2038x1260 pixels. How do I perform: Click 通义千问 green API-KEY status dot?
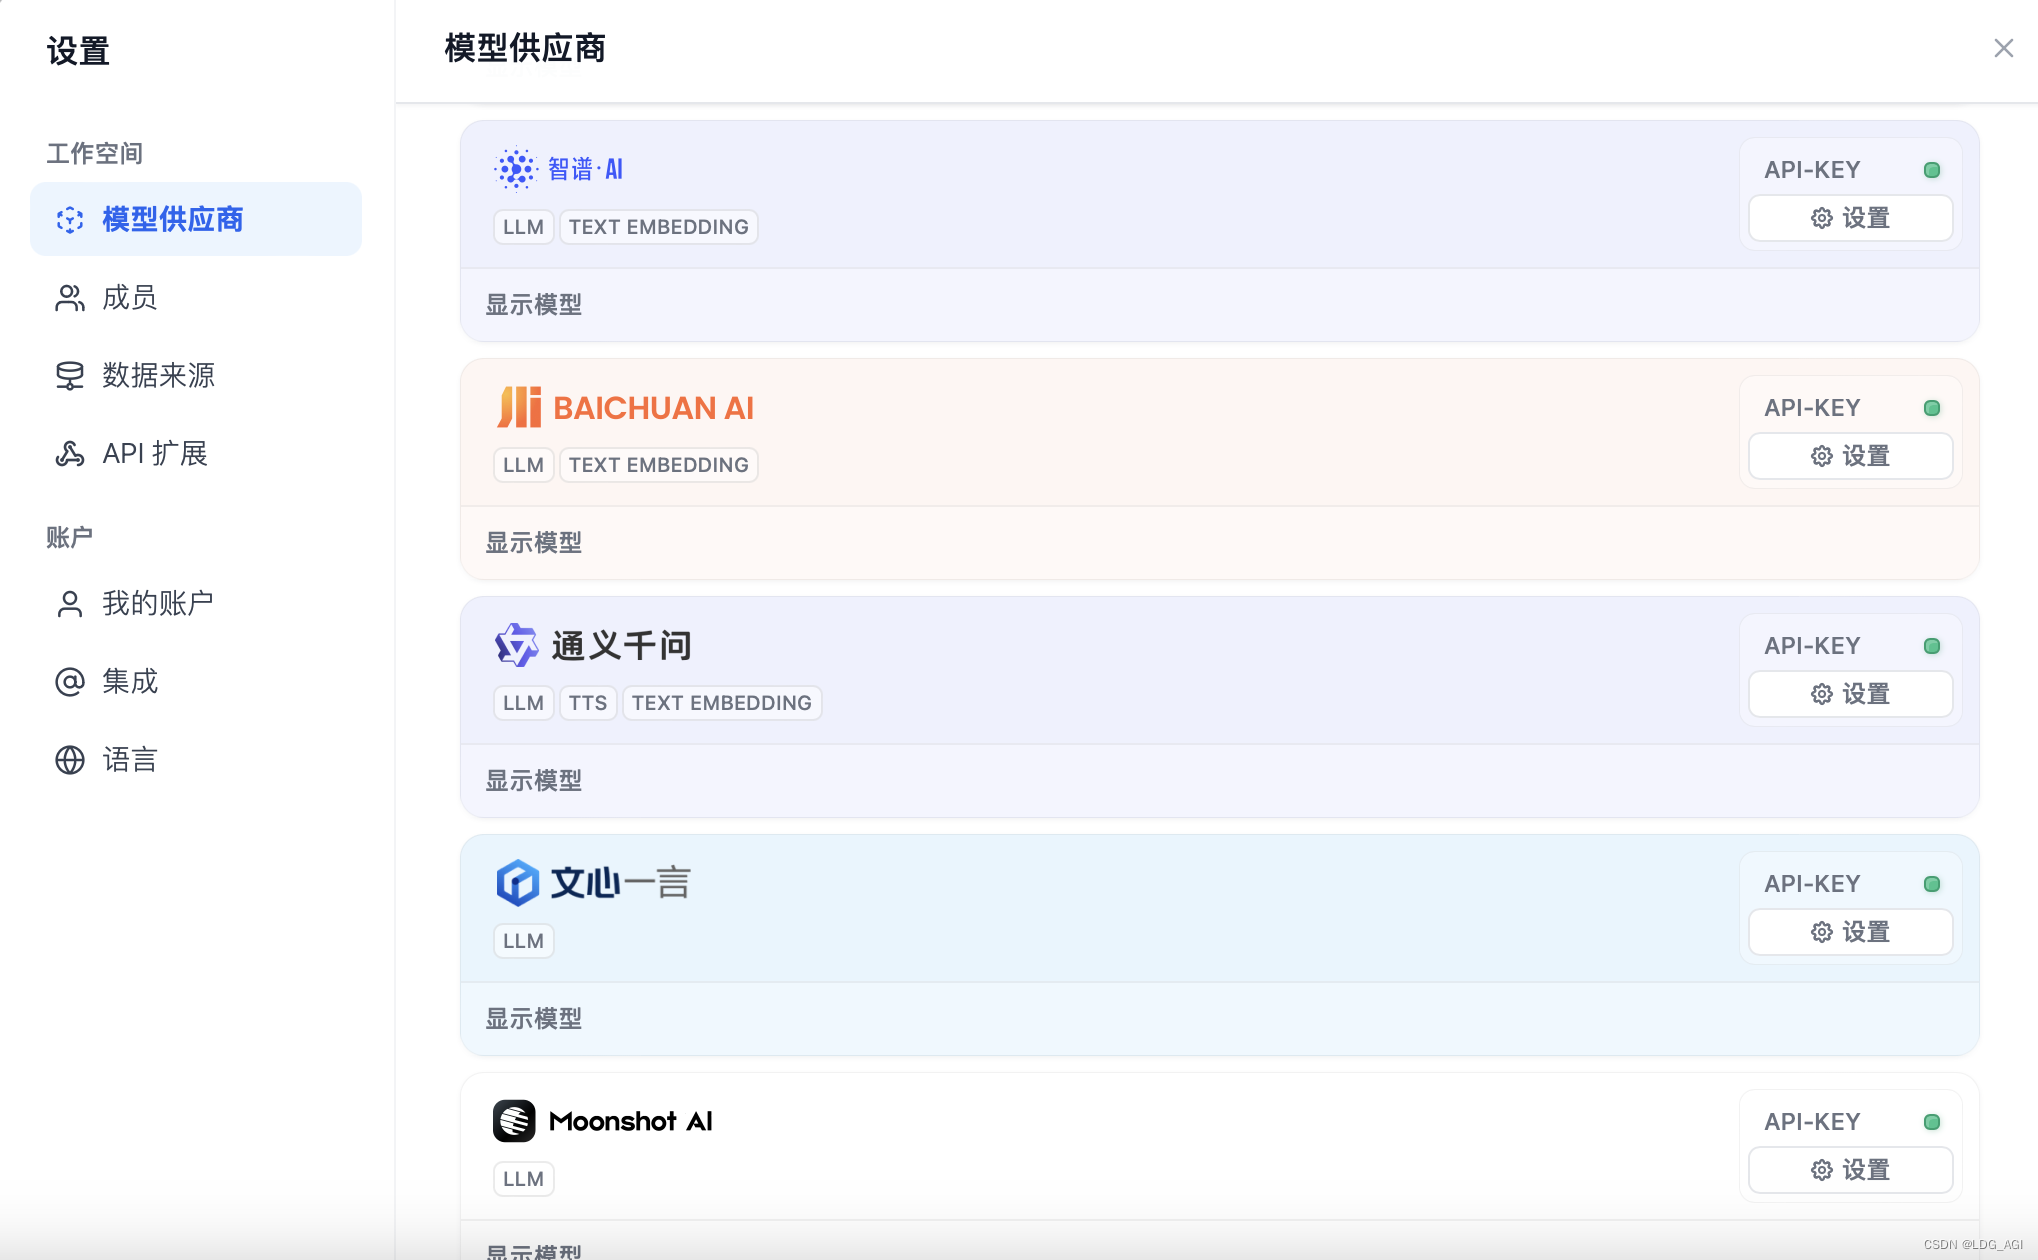[x=1932, y=646]
